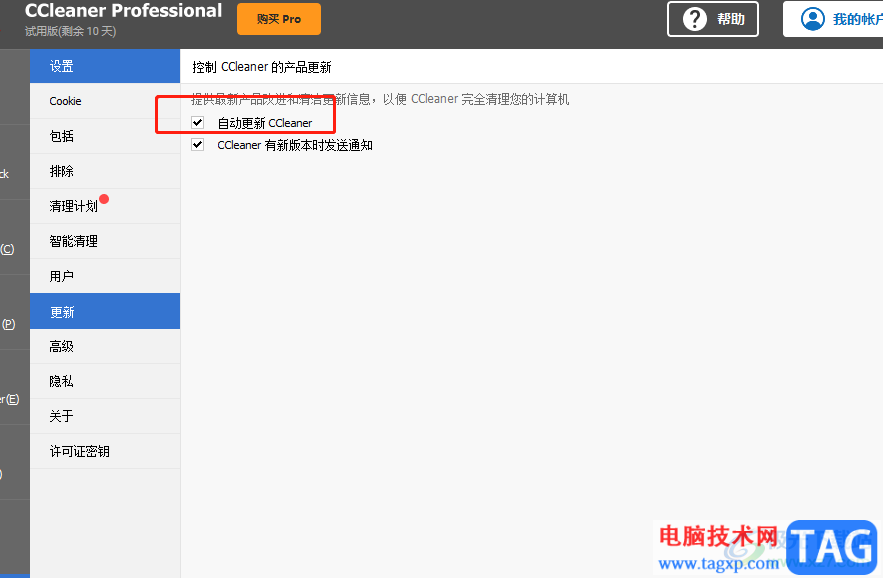Image resolution: width=883 pixels, height=578 pixels.
Task: Click the Buy Pro orange button
Action: click(x=279, y=19)
